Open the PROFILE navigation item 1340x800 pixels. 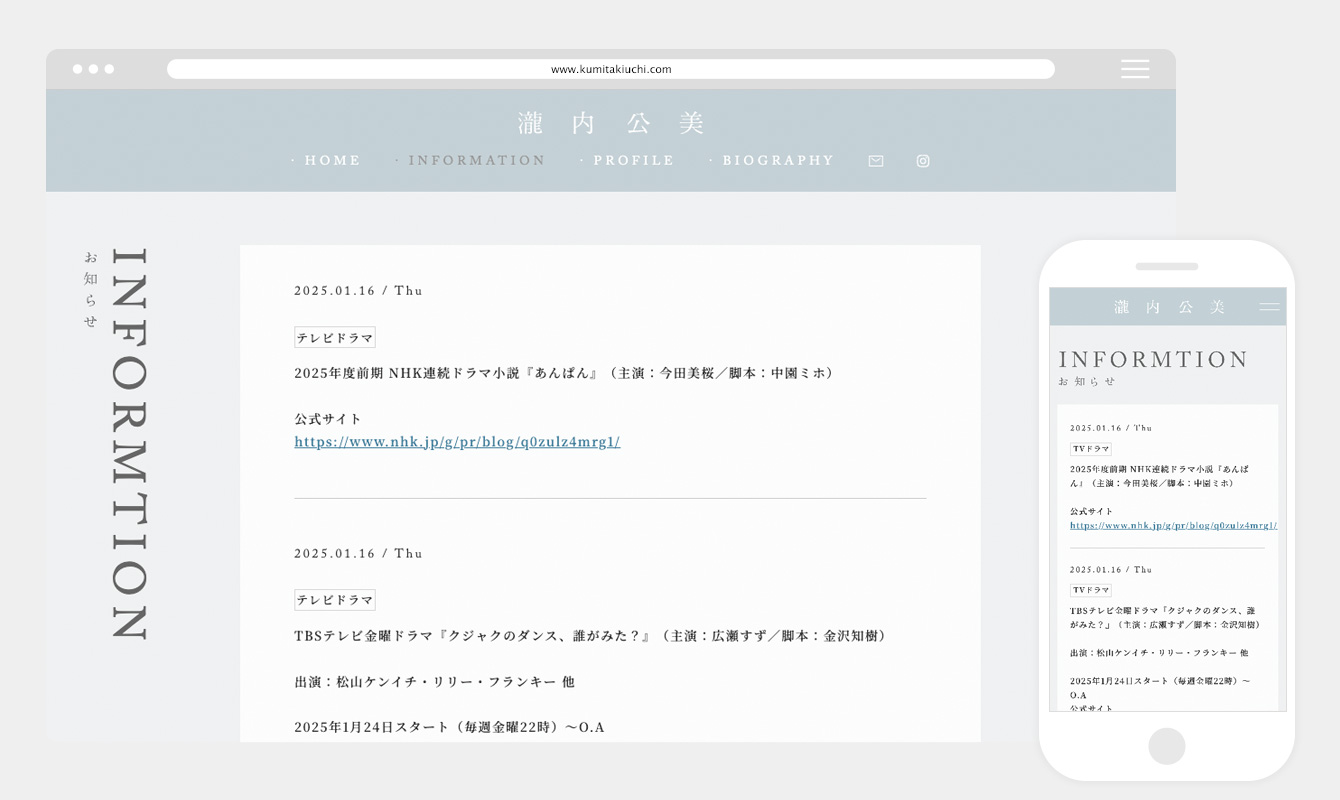(x=633, y=160)
